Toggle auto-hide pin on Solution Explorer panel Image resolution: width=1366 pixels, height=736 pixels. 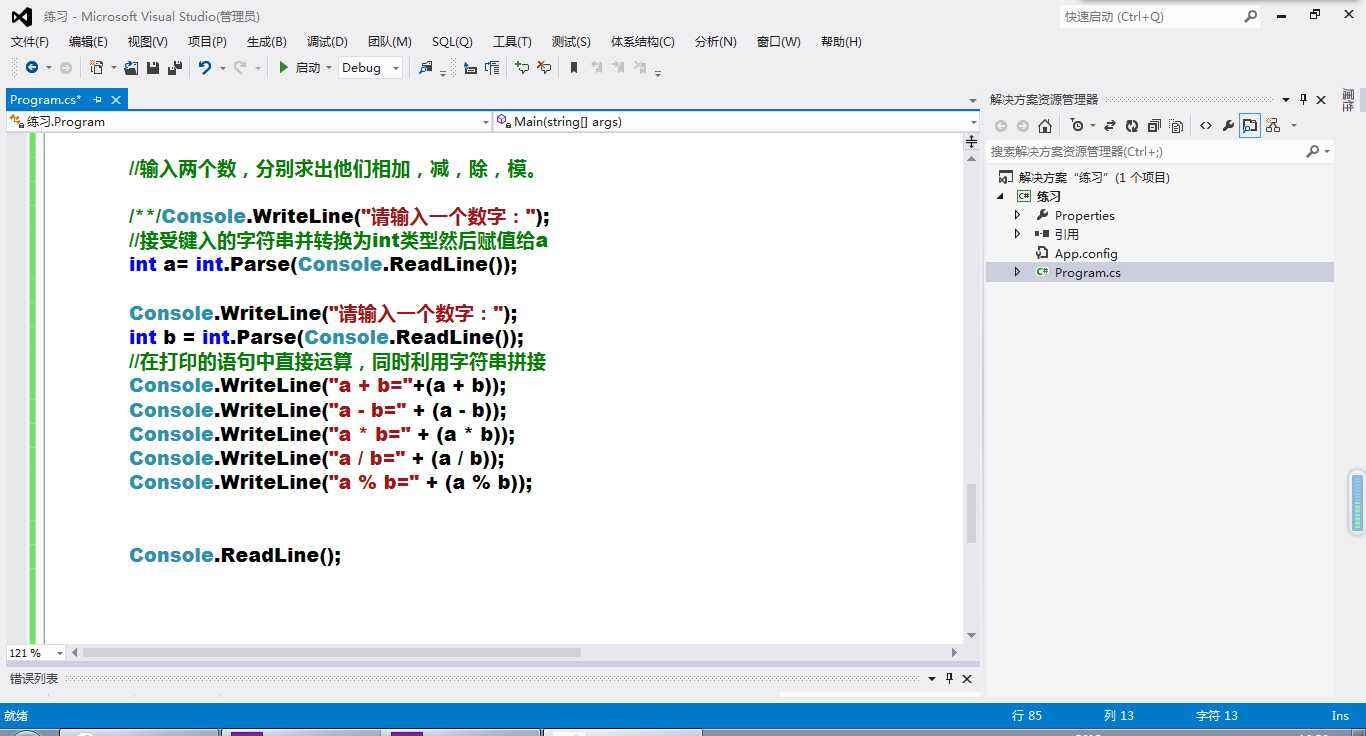(1303, 99)
